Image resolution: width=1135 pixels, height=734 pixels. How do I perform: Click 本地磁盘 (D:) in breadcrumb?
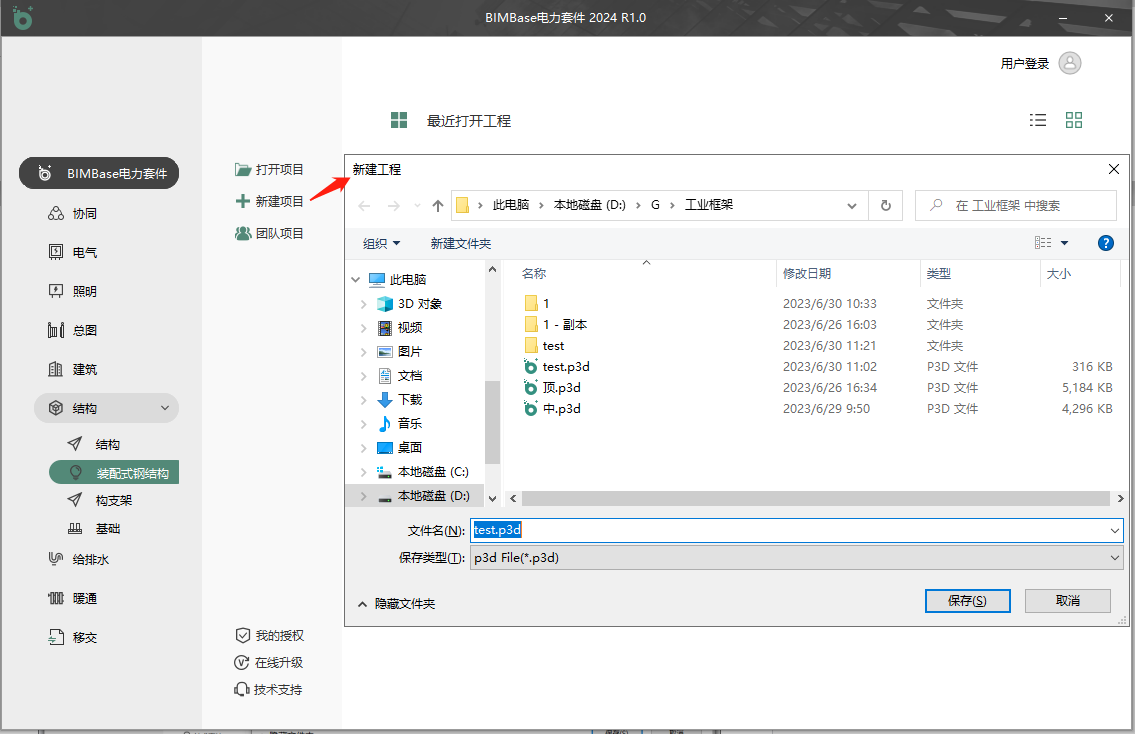589,205
